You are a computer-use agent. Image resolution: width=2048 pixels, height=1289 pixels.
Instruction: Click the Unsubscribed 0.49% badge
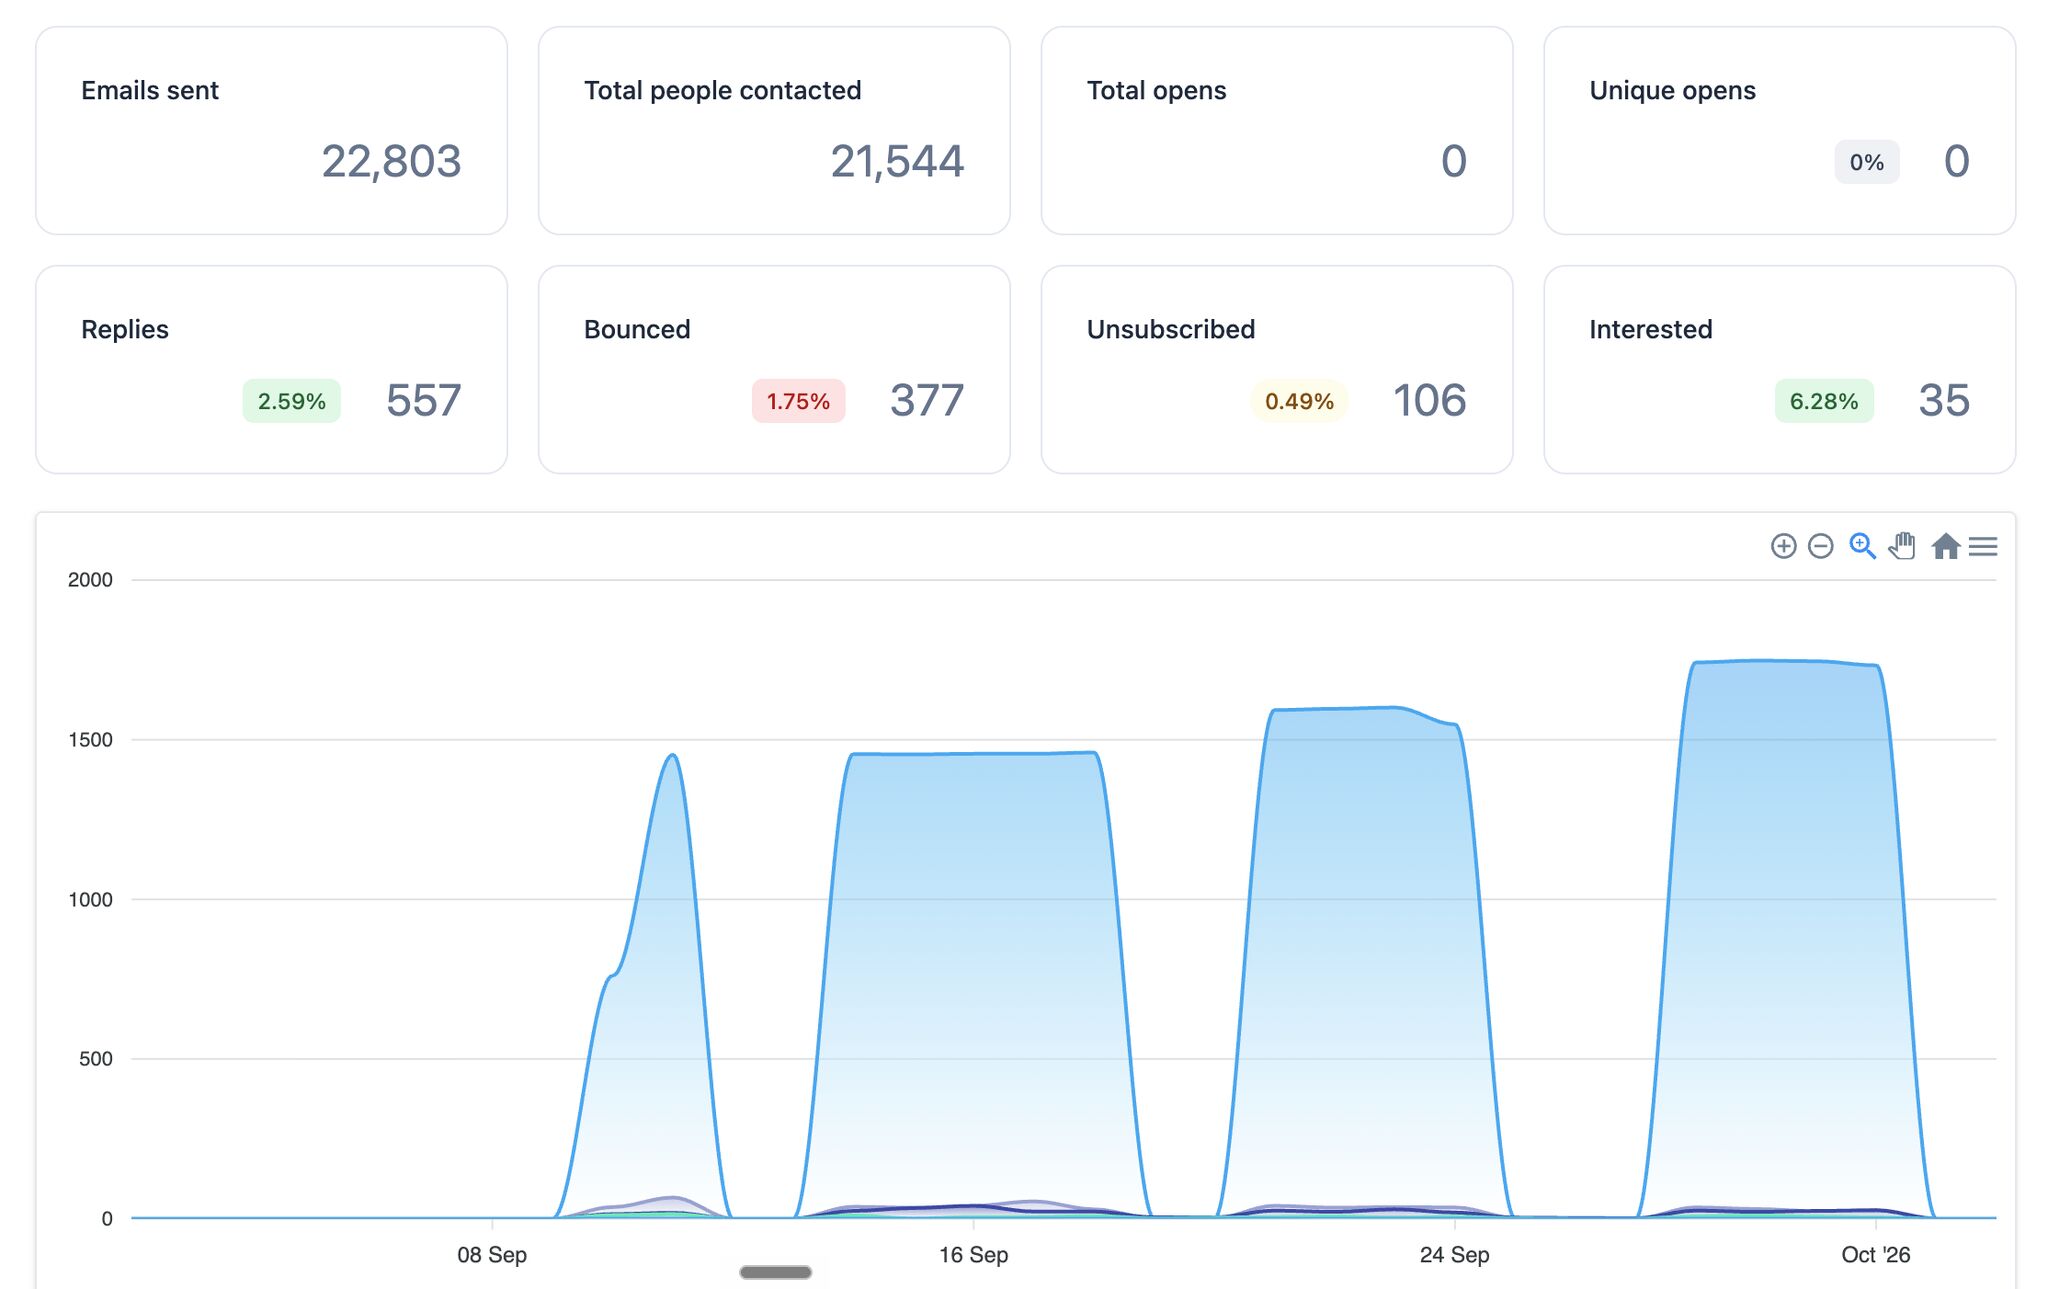[1299, 401]
